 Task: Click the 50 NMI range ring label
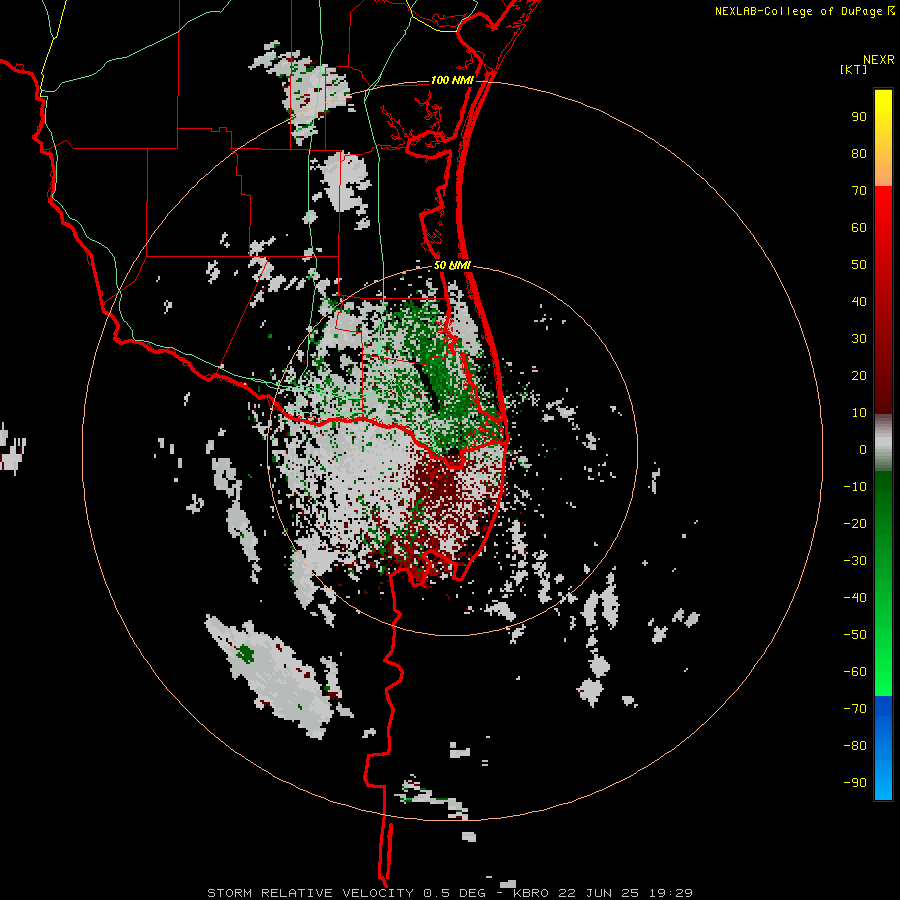[x=452, y=265]
